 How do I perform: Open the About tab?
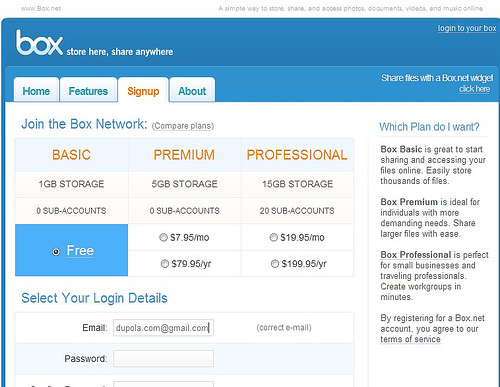[x=192, y=90]
